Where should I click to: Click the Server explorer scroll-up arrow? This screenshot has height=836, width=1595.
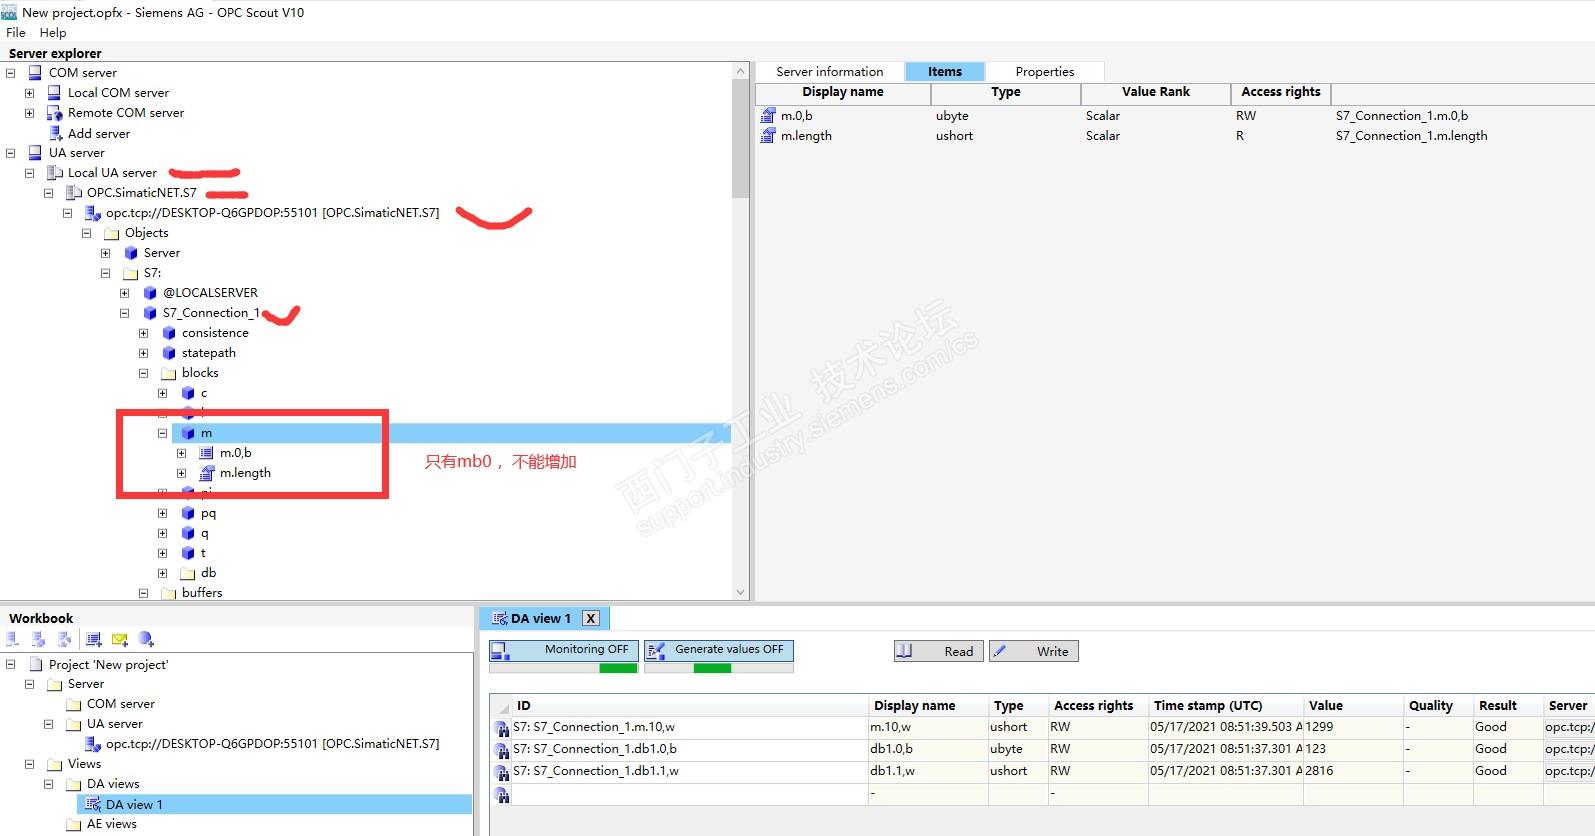(x=740, y=71)
